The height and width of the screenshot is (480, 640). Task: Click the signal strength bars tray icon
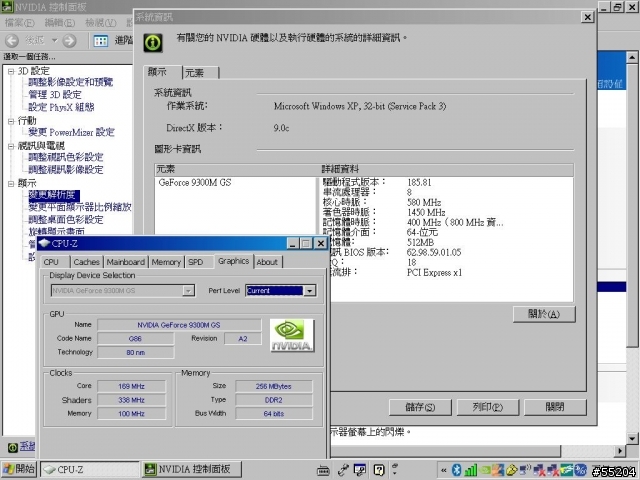pyautogui.click(x=471, y=470)
